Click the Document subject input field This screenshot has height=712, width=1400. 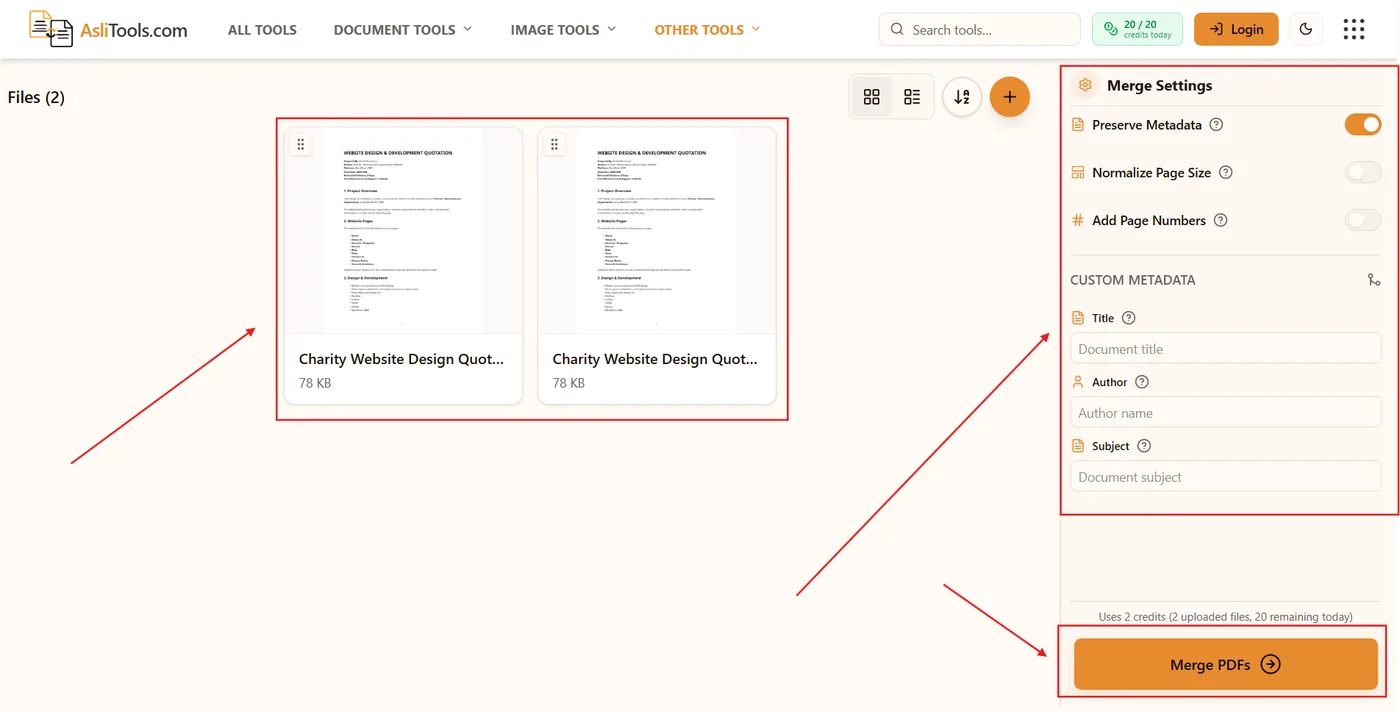pos(1226,477)
